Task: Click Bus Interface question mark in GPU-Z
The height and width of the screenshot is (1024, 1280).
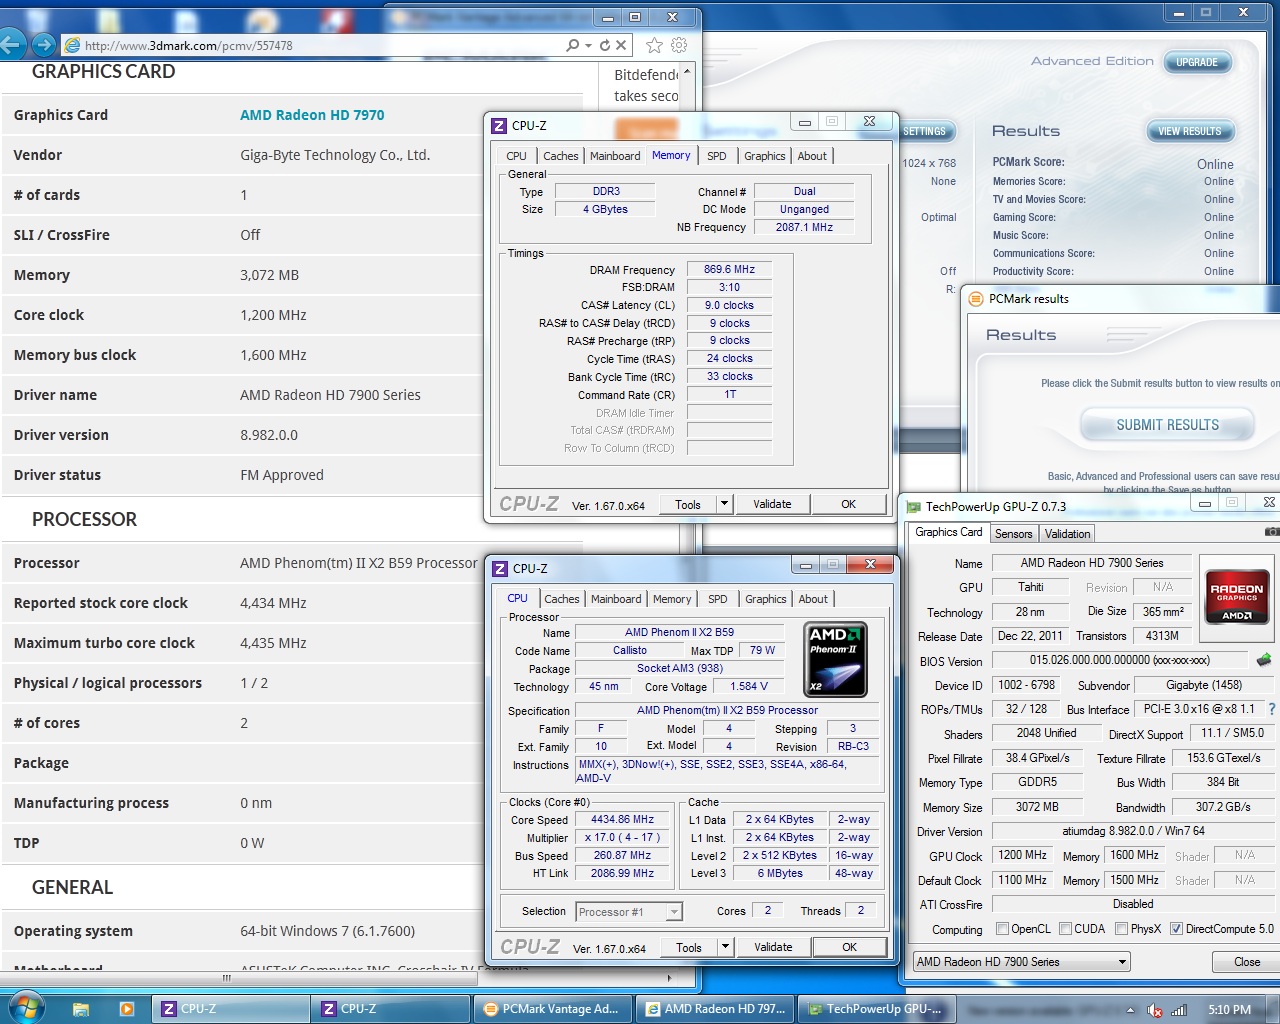Action: (x=1272, y=709)
